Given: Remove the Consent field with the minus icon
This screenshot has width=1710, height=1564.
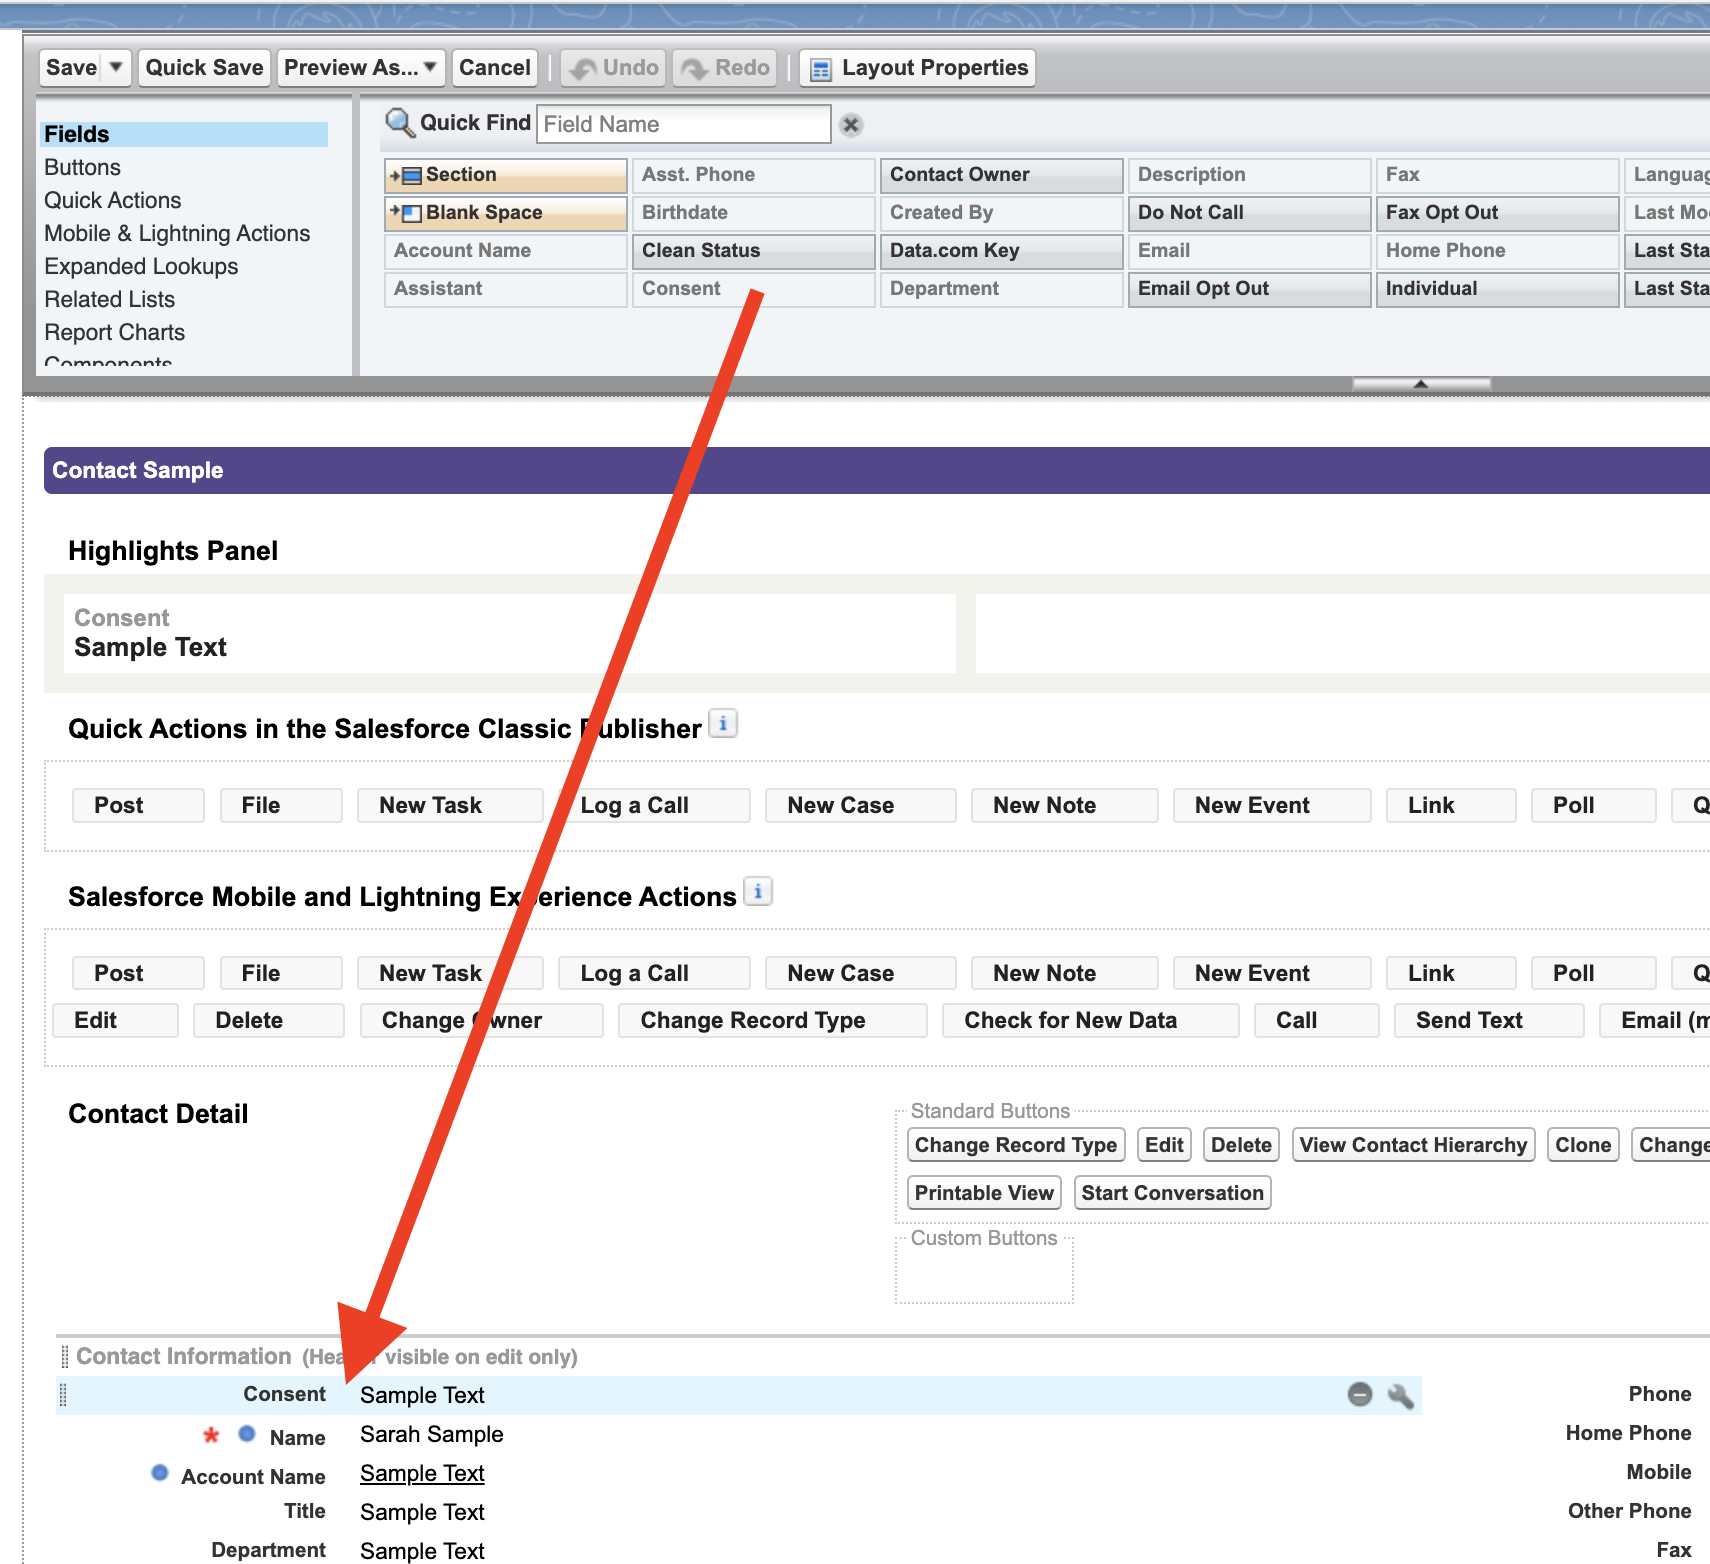Looking at the screenshot, I should click(x=1360, y=1394).
